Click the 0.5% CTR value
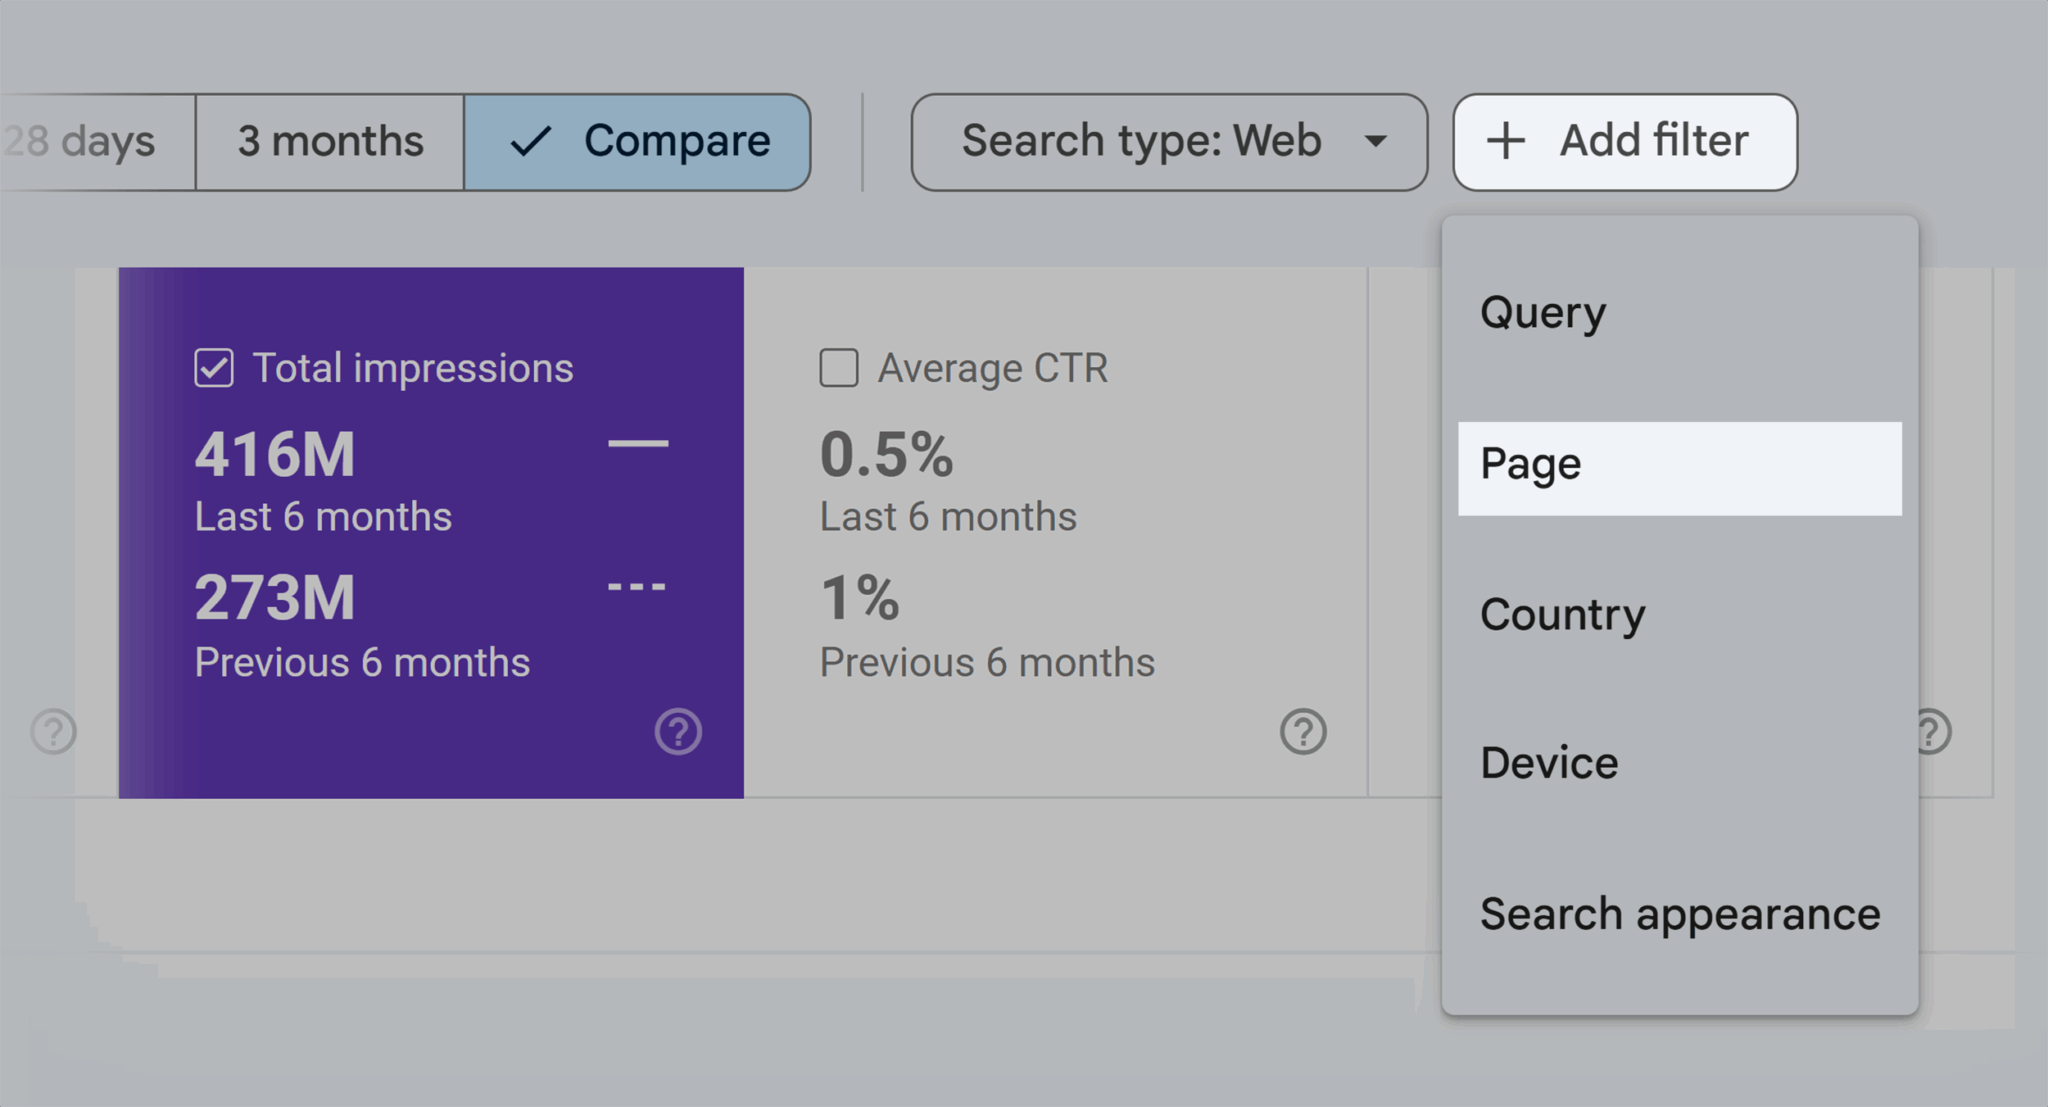Screen dimensions: 2048x1107 (887, 455)
